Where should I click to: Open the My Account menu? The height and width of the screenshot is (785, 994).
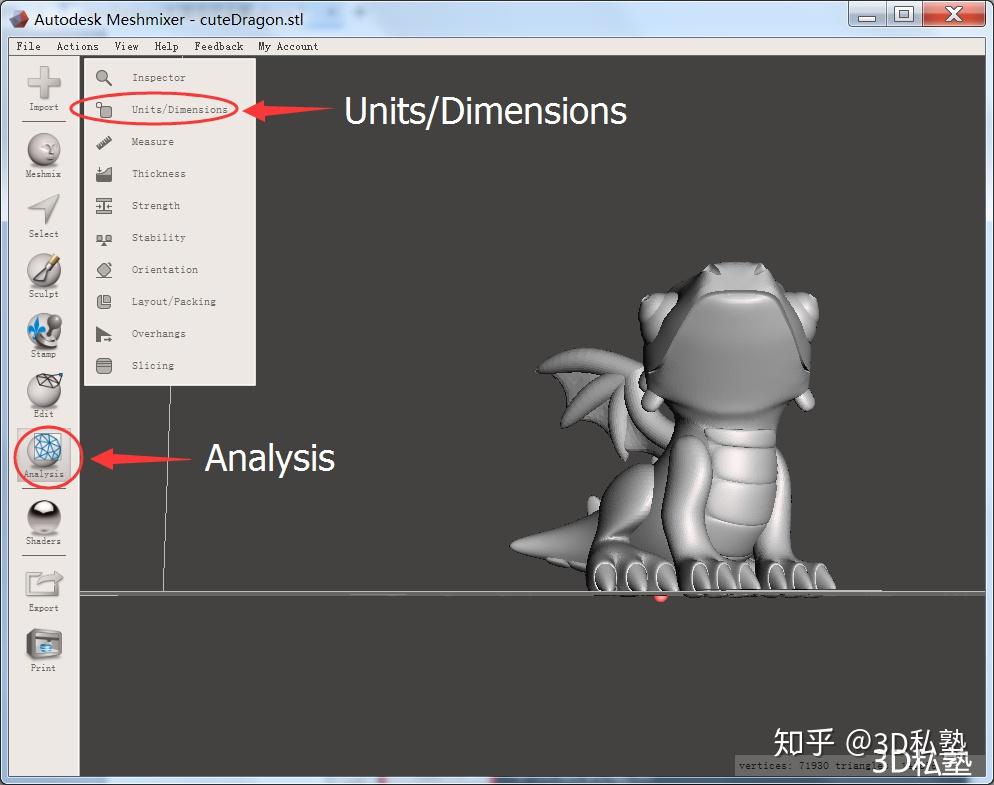[x=288, y=46]
